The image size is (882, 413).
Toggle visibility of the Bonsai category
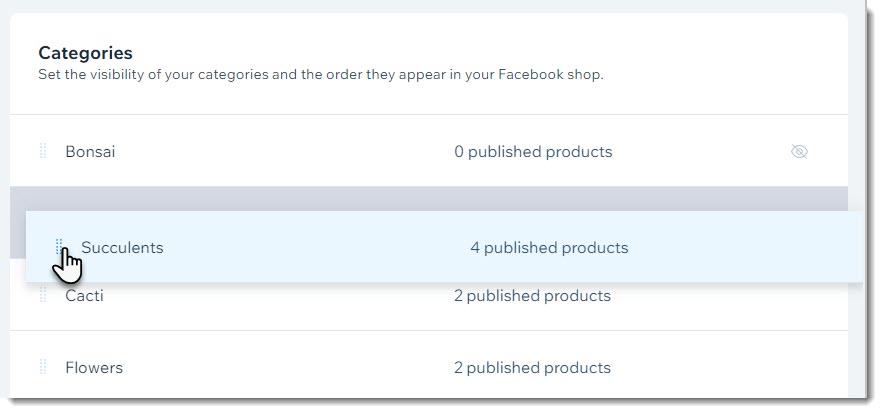[x=799, y=151]
